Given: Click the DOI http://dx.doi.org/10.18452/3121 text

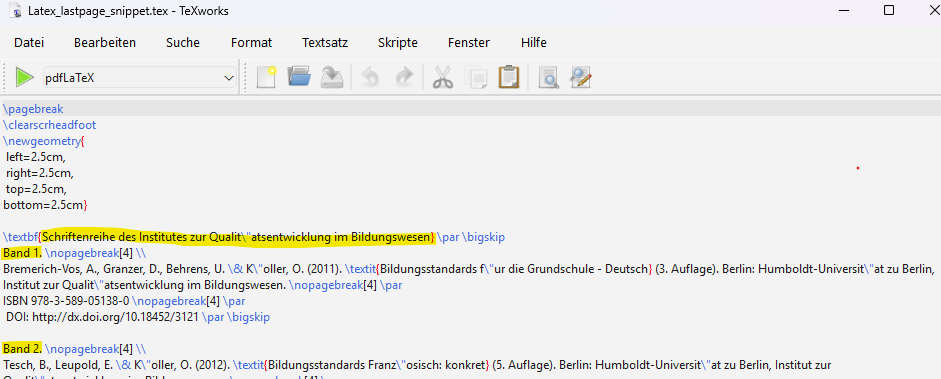Looking at the screenshot, I should click(x=103, y=317).
